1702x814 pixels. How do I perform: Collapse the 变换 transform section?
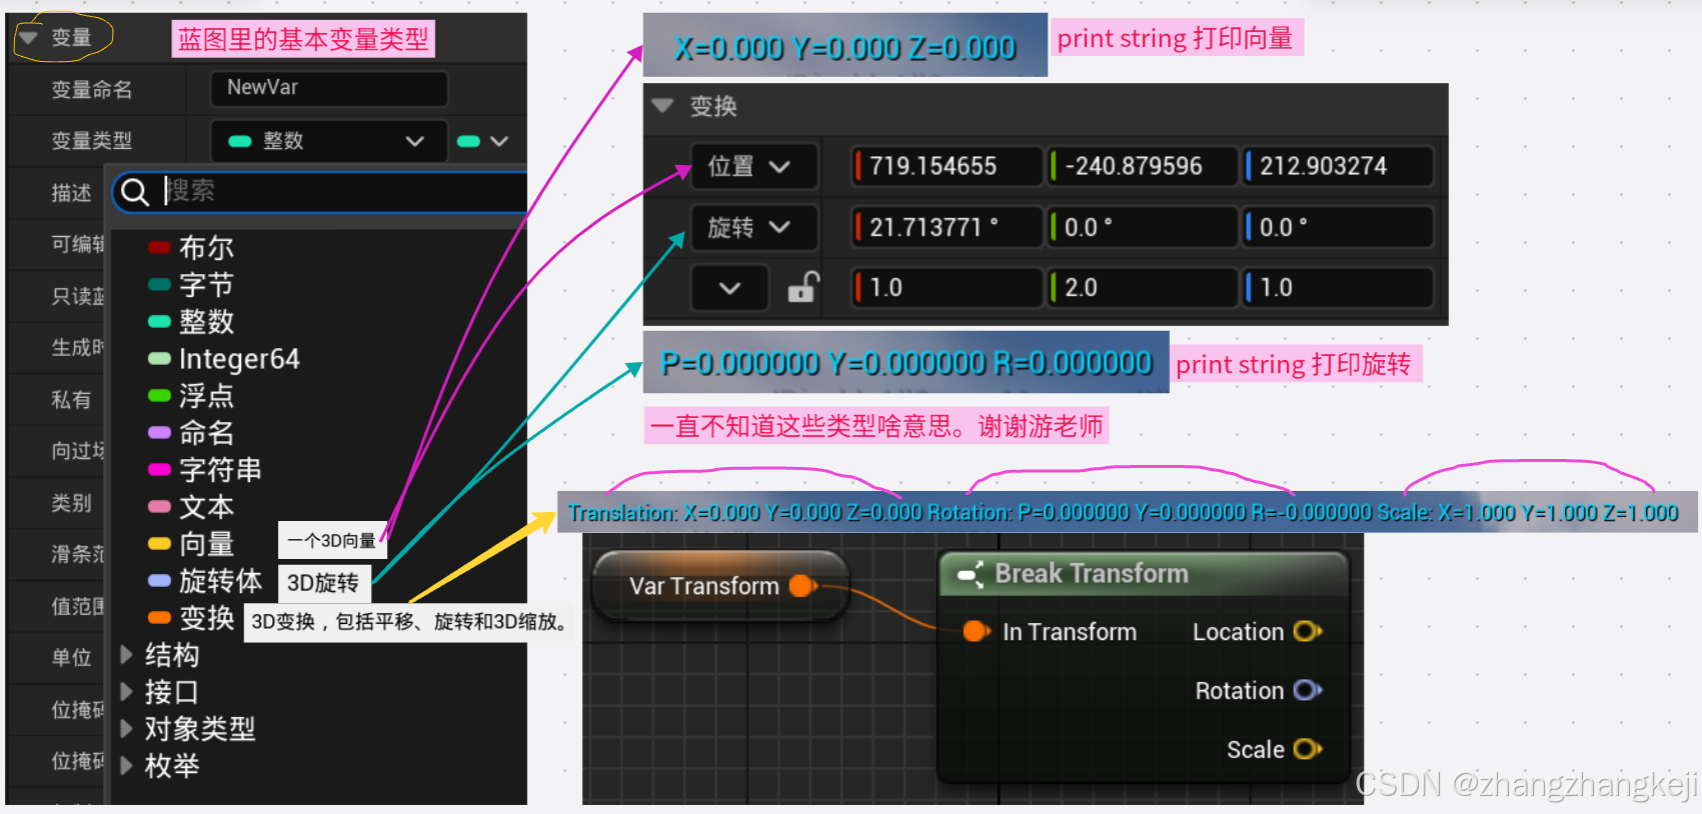click(662, 105)
